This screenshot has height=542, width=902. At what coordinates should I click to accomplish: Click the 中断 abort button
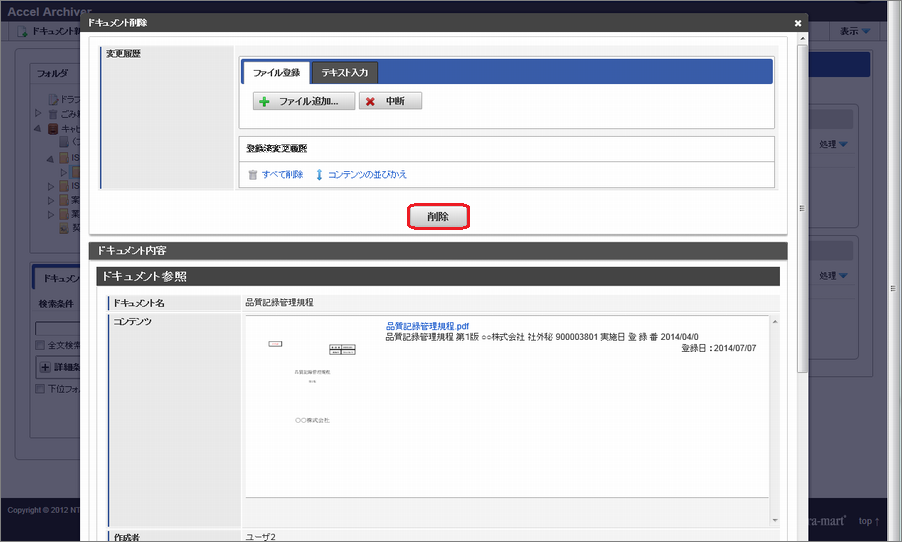(x=390, y=101)
